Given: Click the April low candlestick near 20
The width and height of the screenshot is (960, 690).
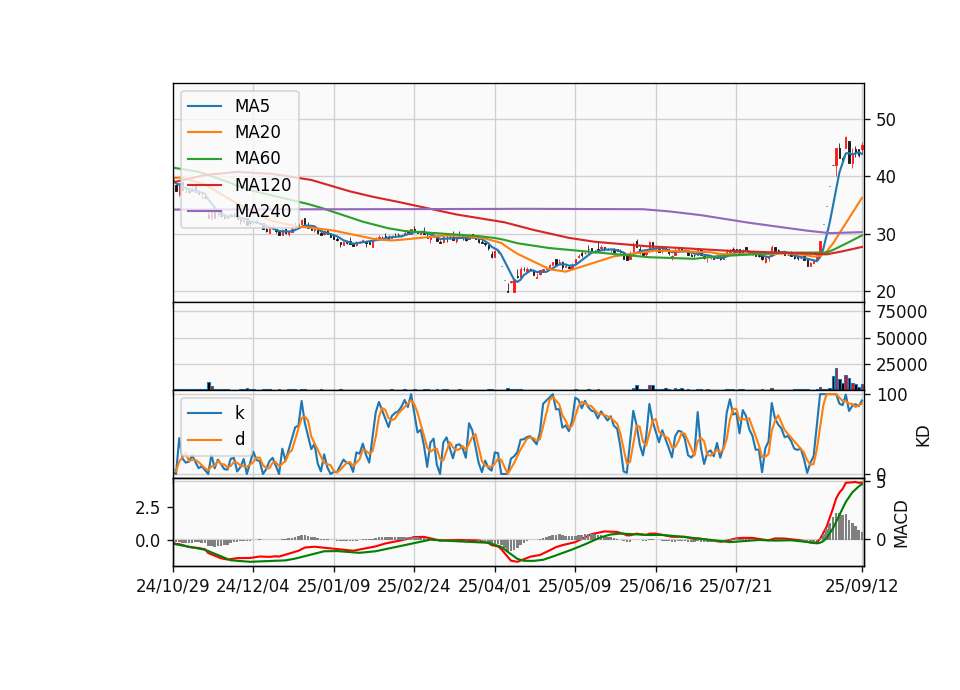Looking at the screenshot, I should coord(514,287).
